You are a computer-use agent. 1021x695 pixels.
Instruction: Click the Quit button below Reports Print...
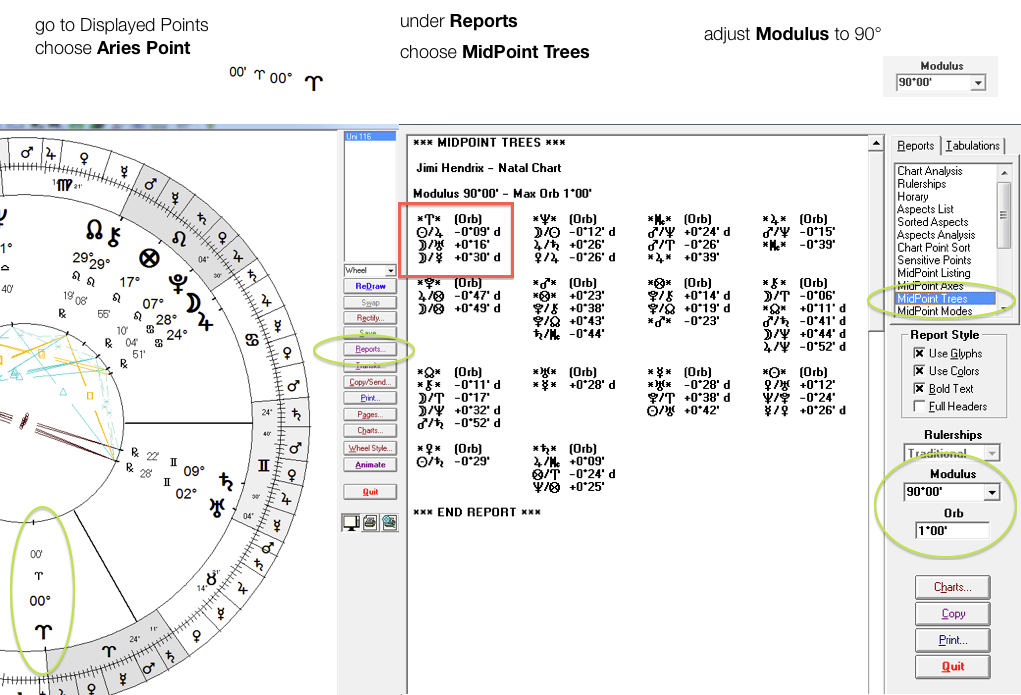click(x=953, y=666)
